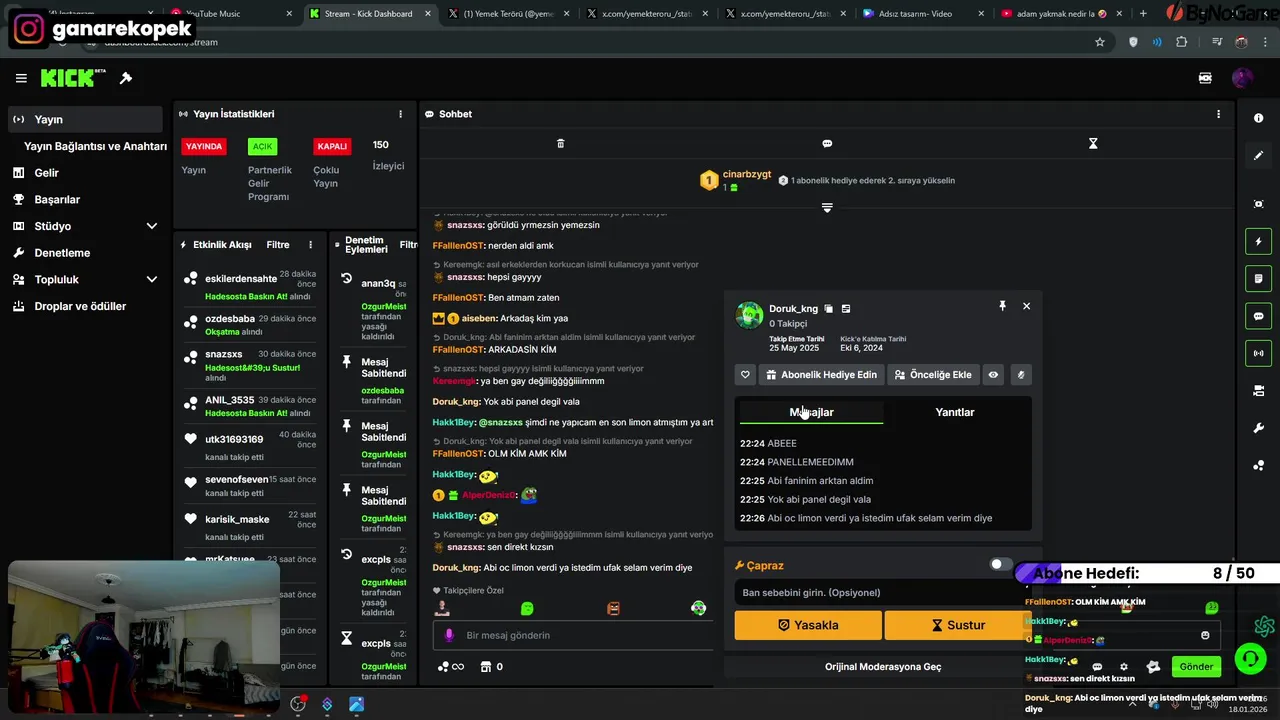Open Denetleme in sidebar

(85, 253)
